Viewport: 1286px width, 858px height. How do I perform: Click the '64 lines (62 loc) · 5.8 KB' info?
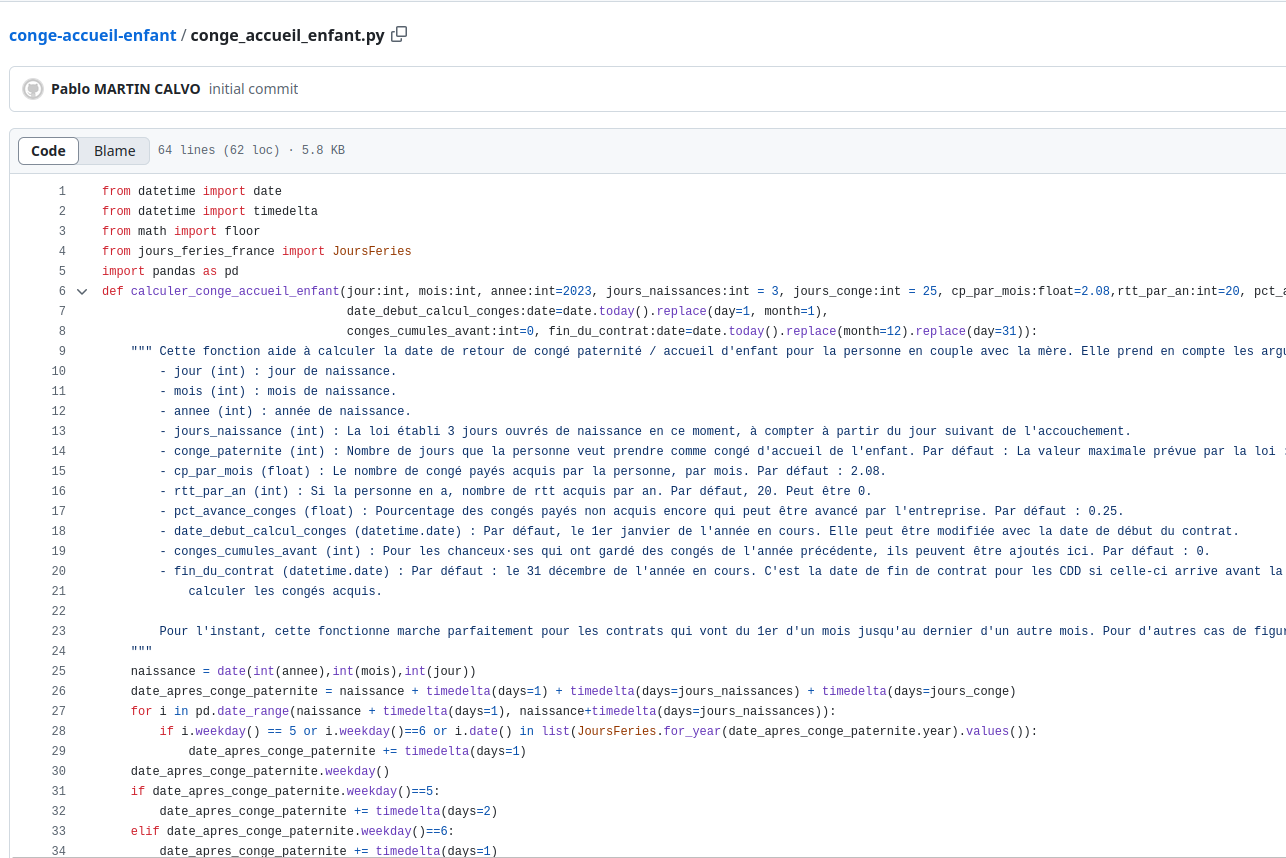(x=251, y=151)
